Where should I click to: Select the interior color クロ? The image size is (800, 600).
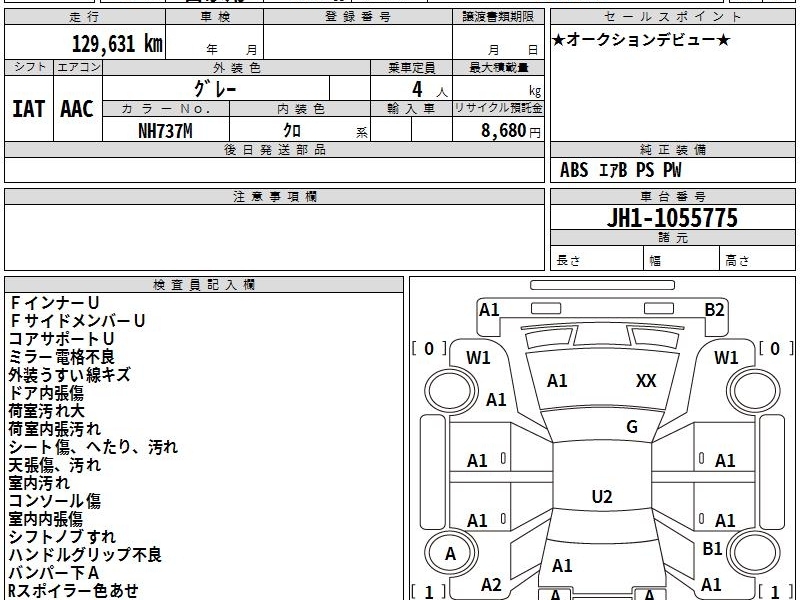pyautogui.click(x=292, y=130)
